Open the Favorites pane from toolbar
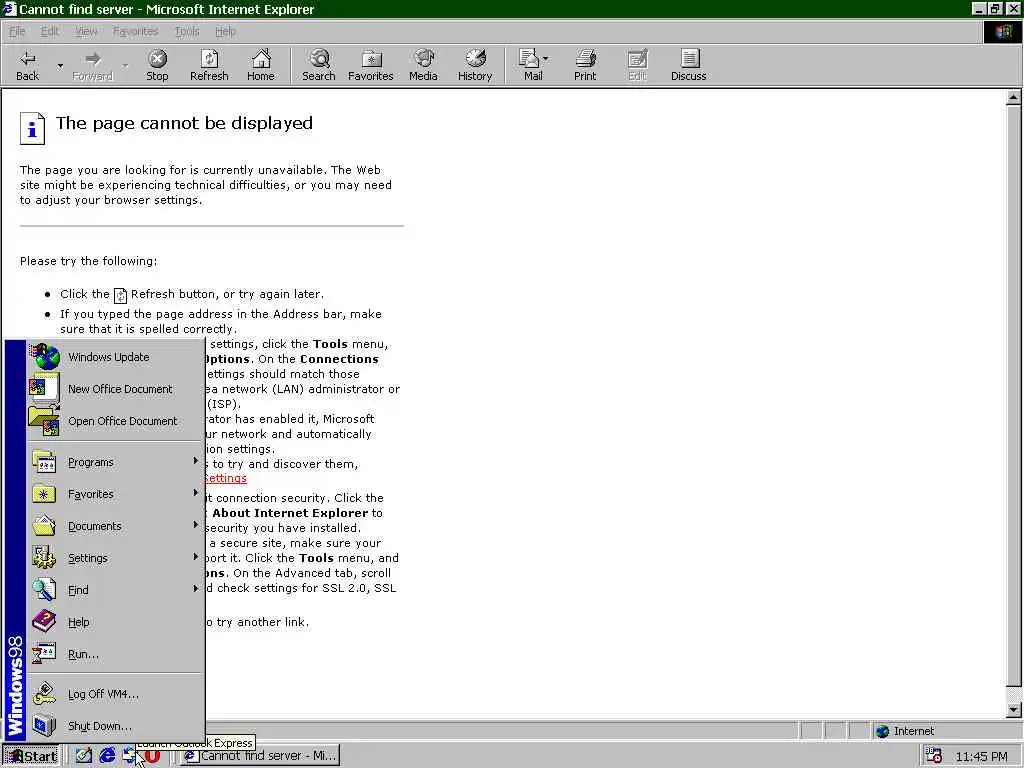This screenshot has height=768, width=1024. (x=370, y=65)
